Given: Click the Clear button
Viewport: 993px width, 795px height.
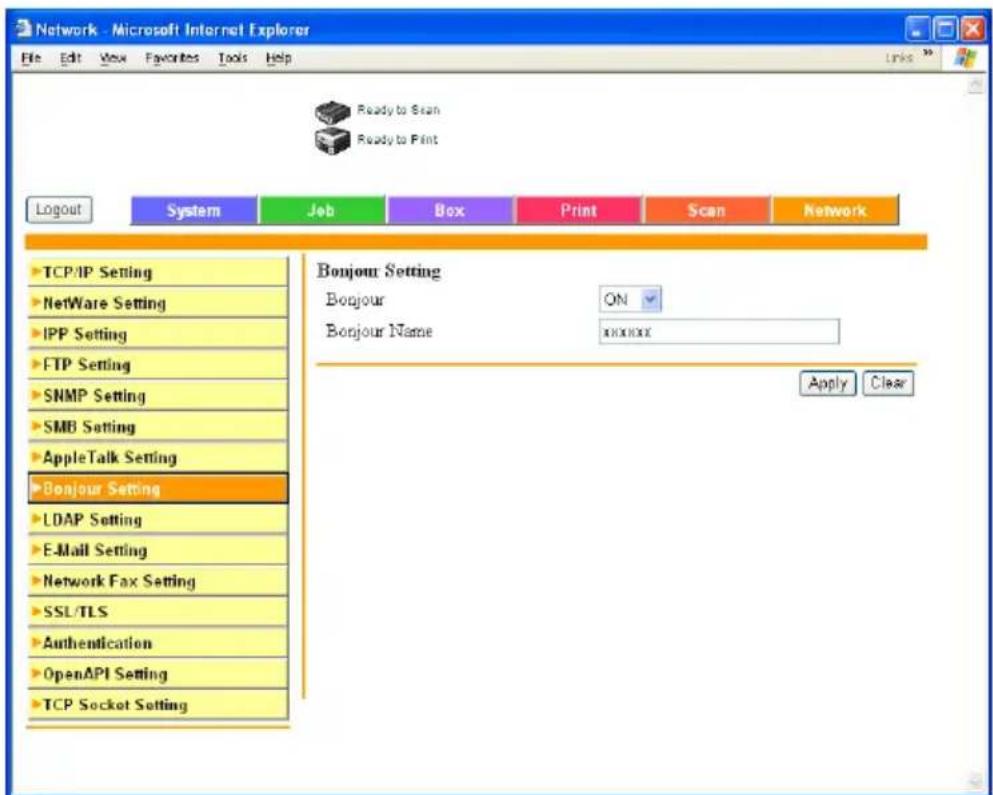Looking at the screenshot, I should click(888, 383).
